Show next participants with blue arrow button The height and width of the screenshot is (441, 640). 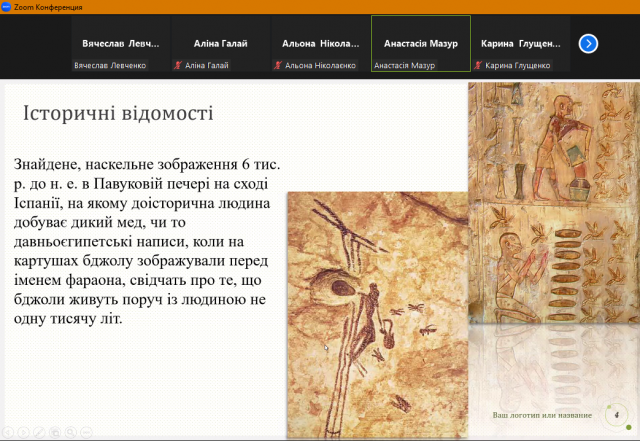(x=588, y=44)
